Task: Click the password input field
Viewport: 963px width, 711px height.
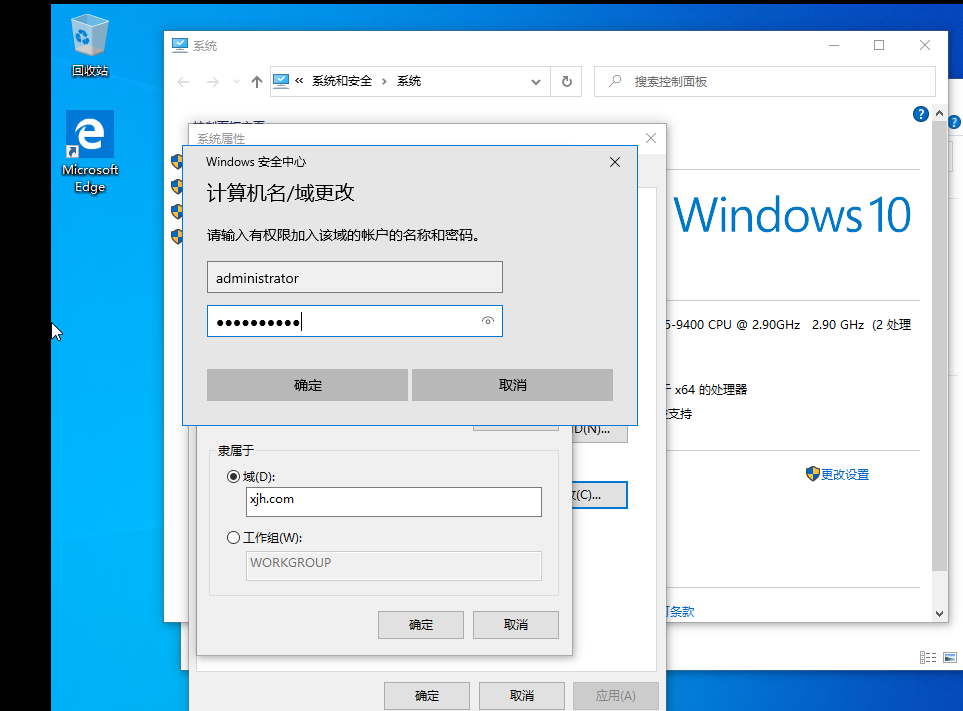Action: pos(354,321)
